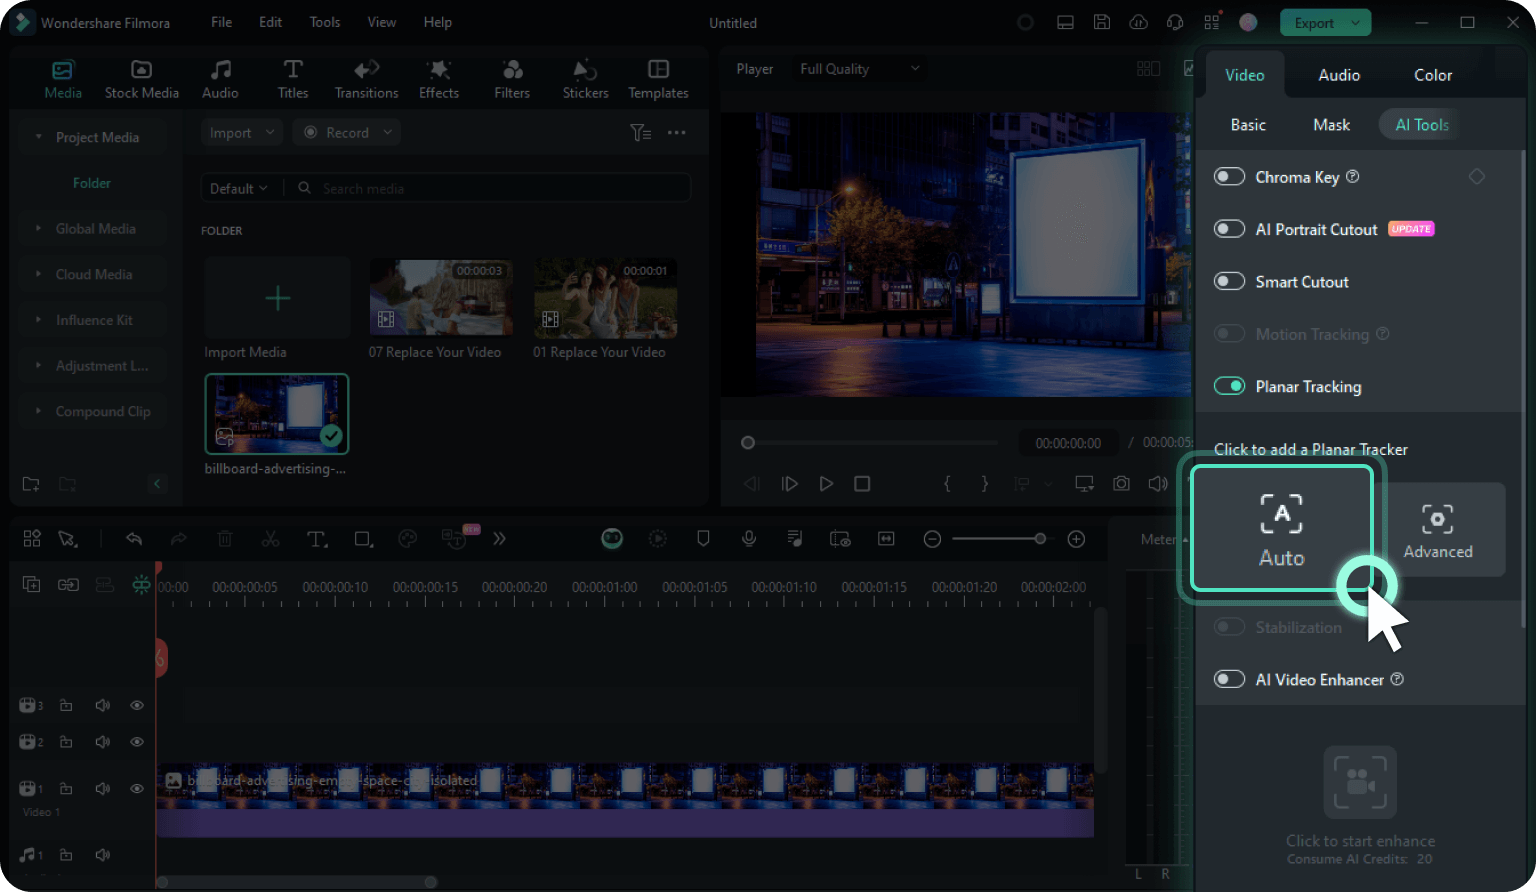
Task: Expand the Influence Kit tree item
Action: coord(38,320)
